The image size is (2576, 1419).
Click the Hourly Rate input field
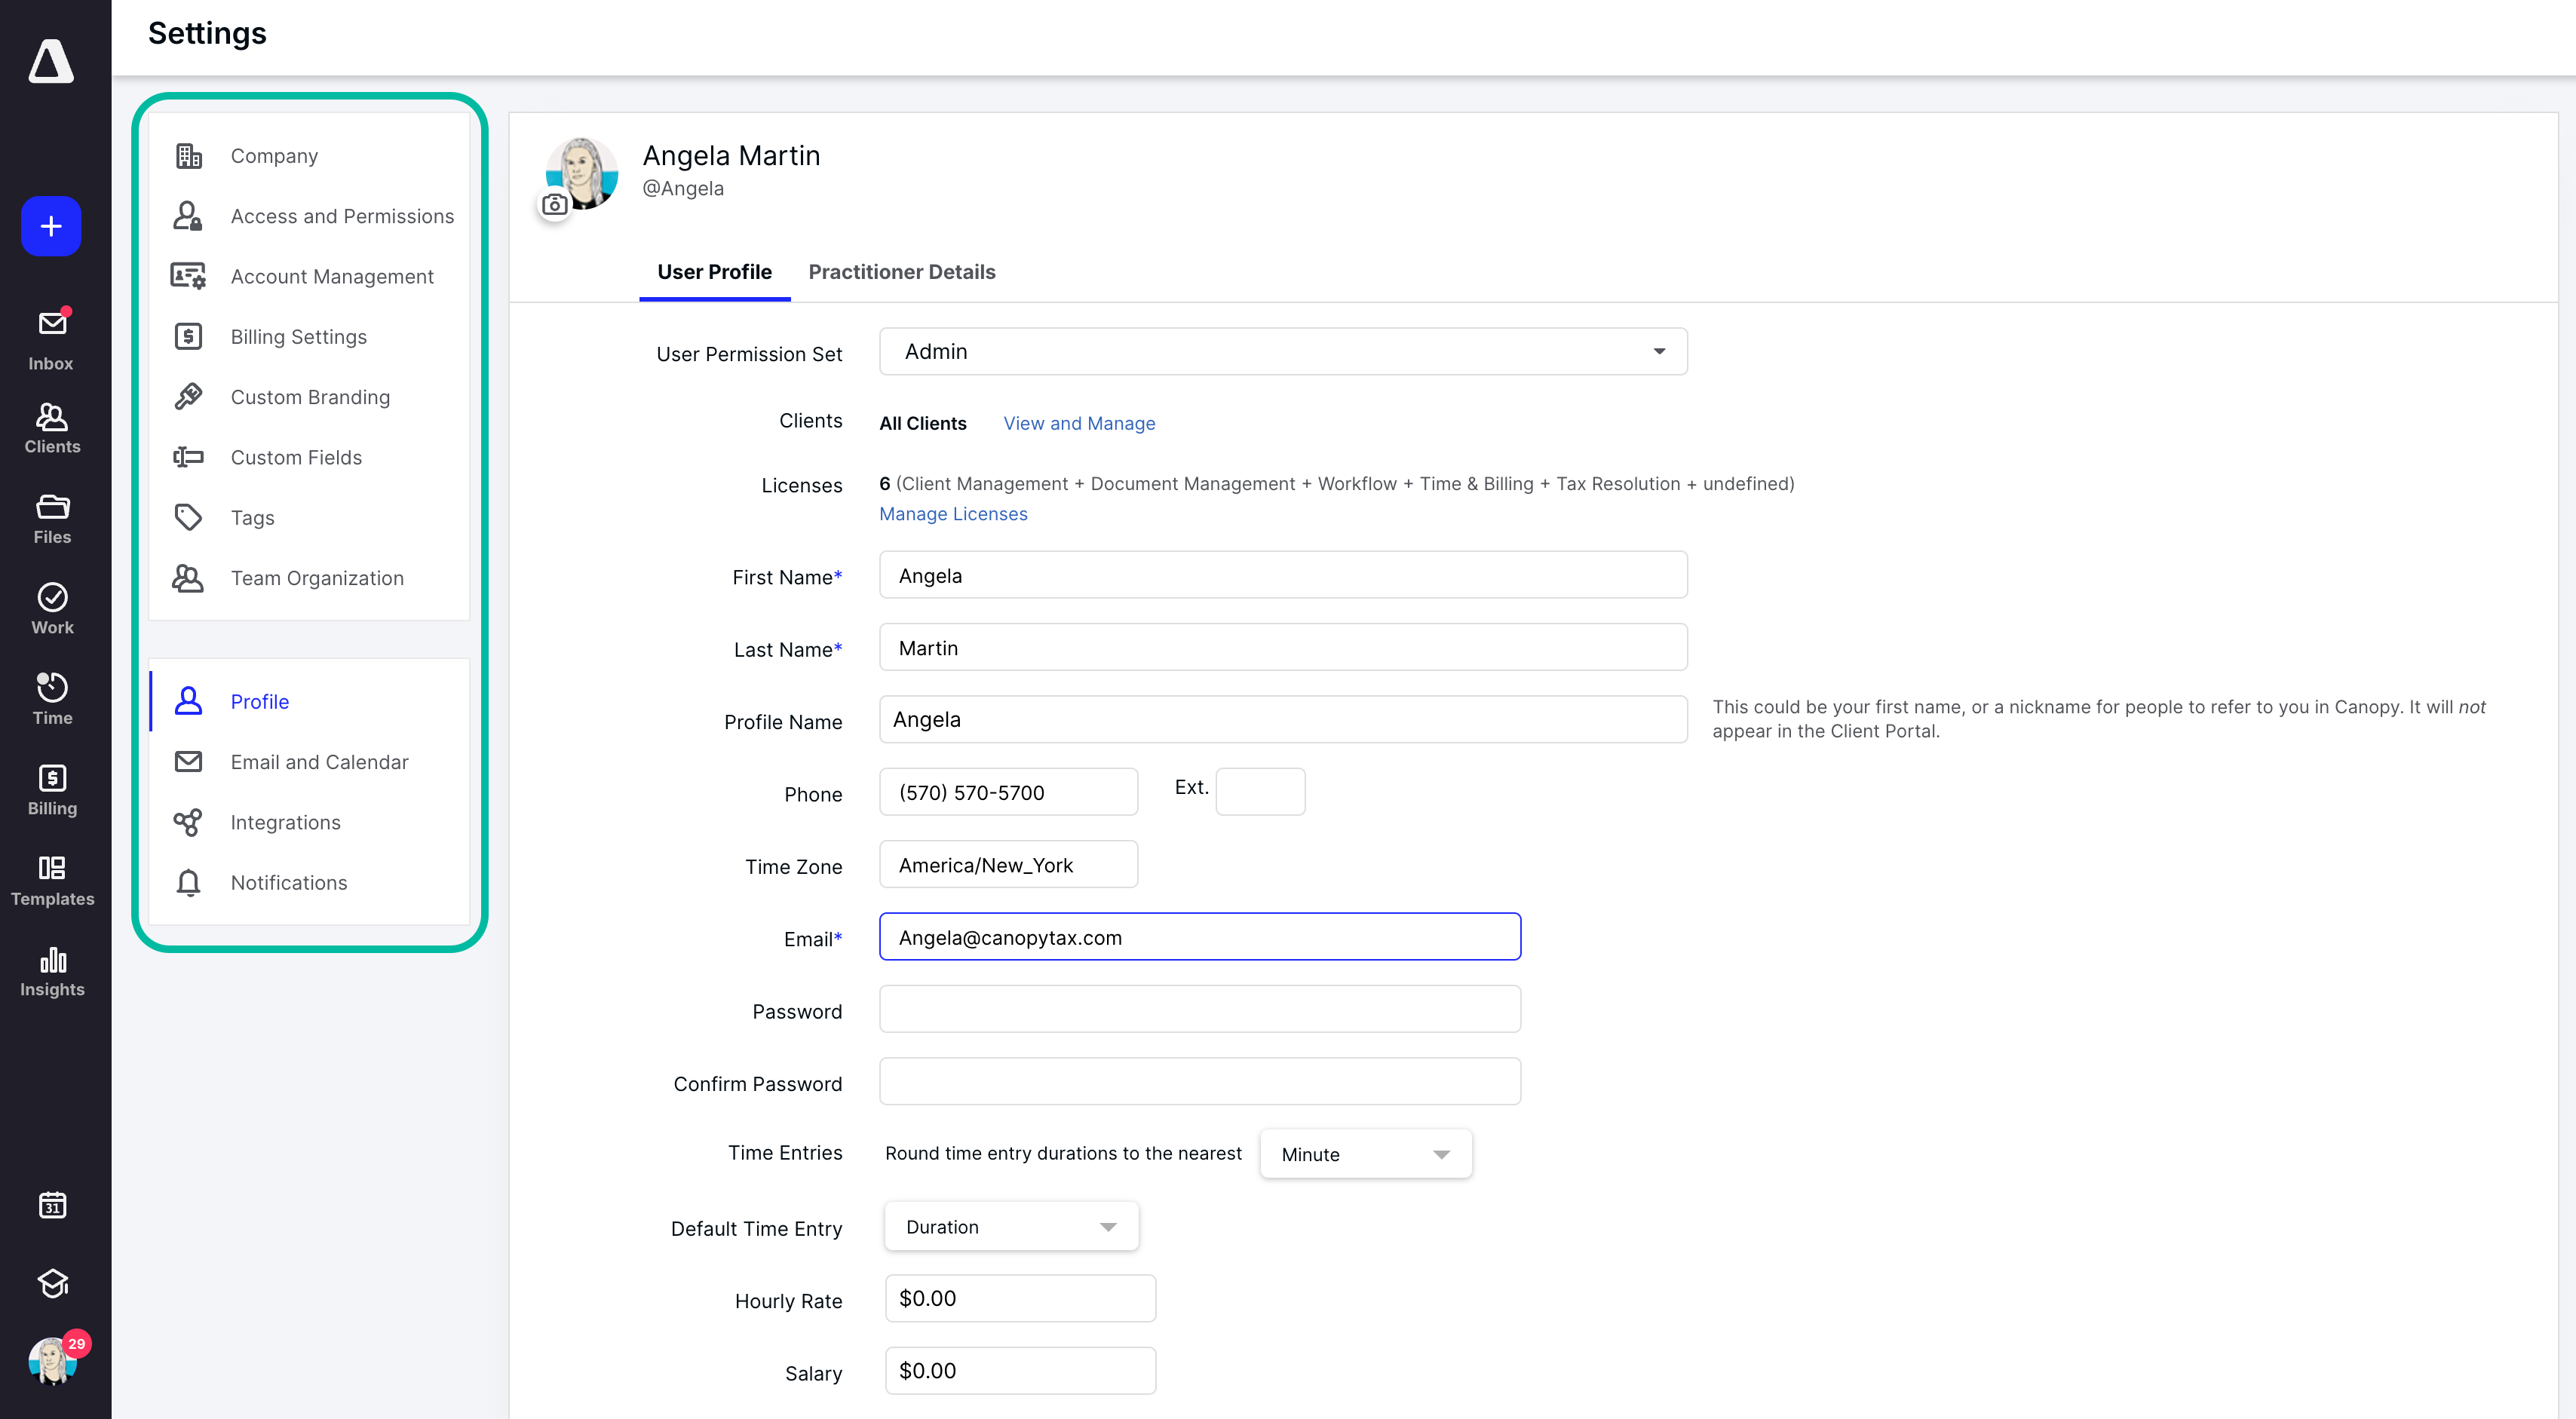[1019, 1298]
